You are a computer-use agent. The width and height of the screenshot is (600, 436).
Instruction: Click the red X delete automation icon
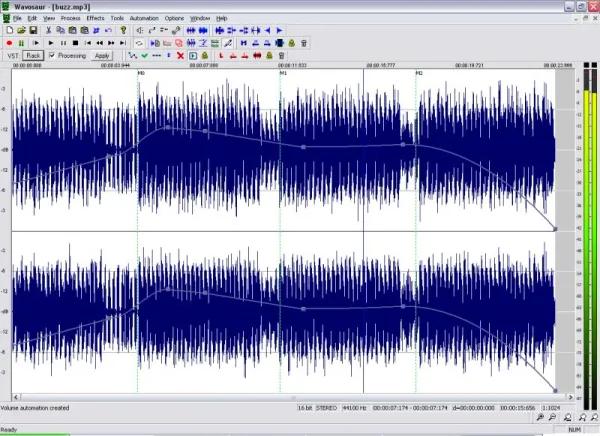click(179, 56)
